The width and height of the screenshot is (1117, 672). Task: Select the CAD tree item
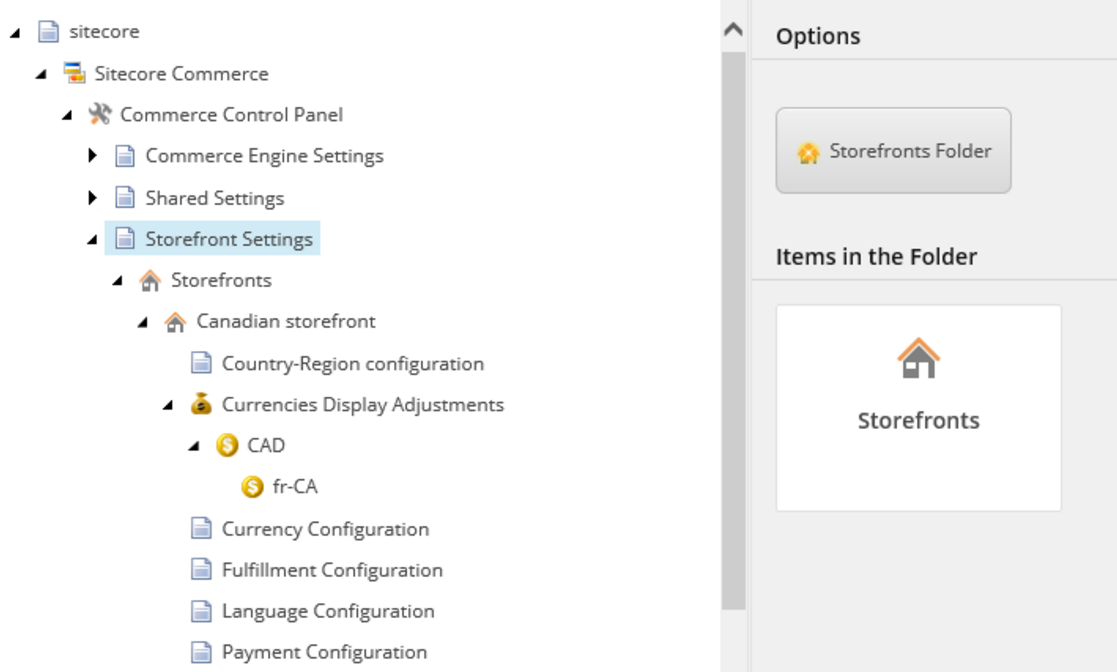pos(266,445)
